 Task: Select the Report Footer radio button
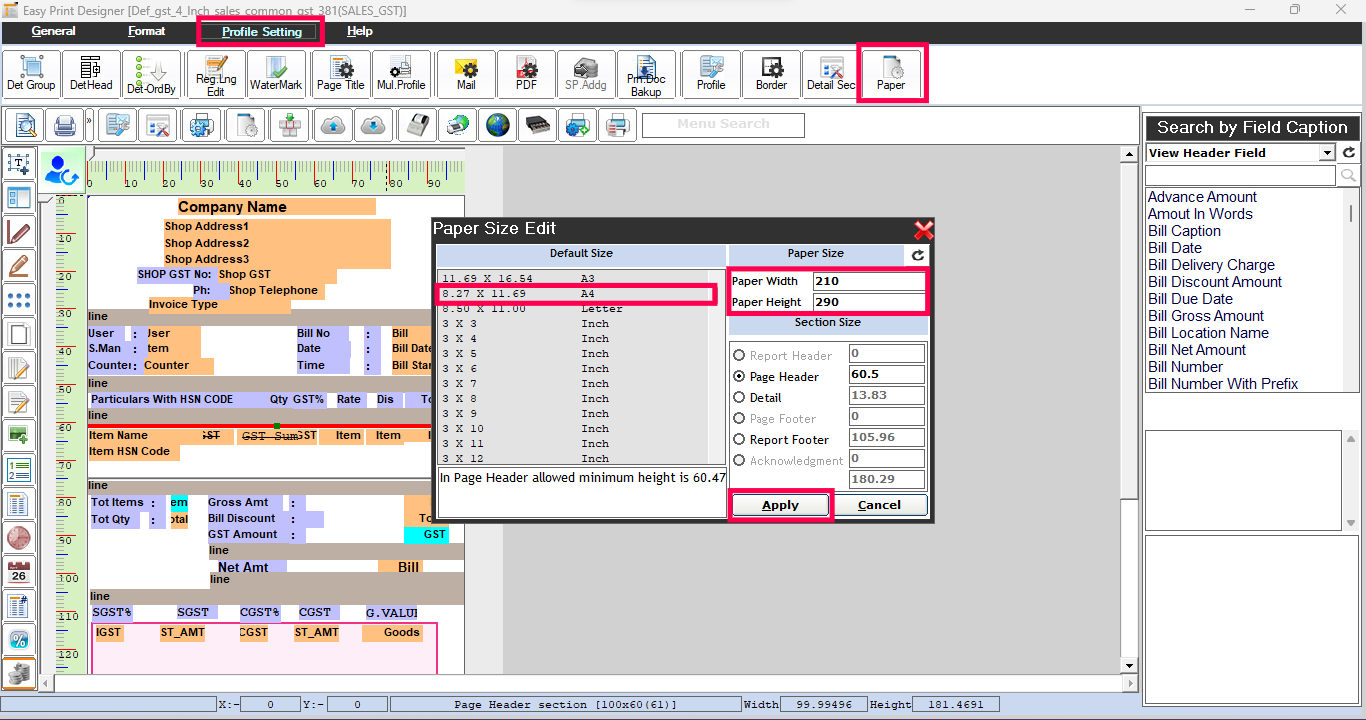[740, 440]
